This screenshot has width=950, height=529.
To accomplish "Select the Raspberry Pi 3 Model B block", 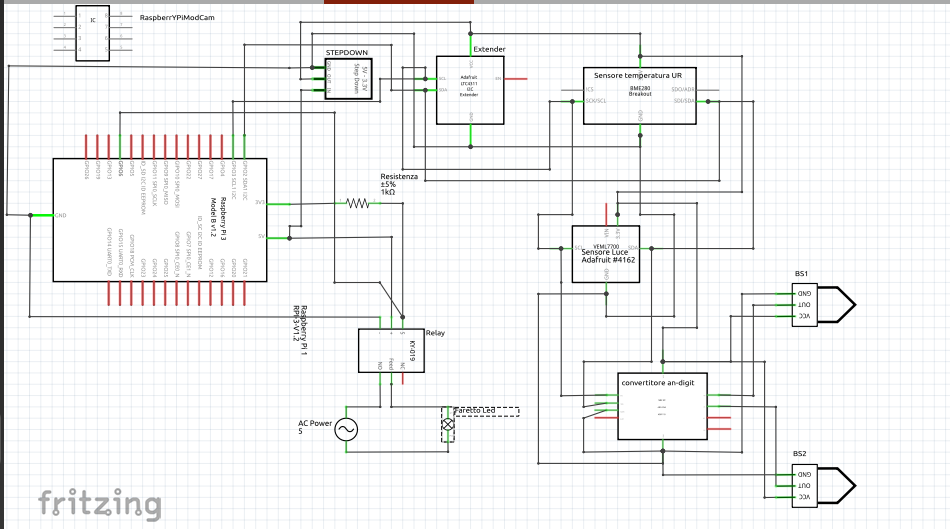I will click(160, 220).
